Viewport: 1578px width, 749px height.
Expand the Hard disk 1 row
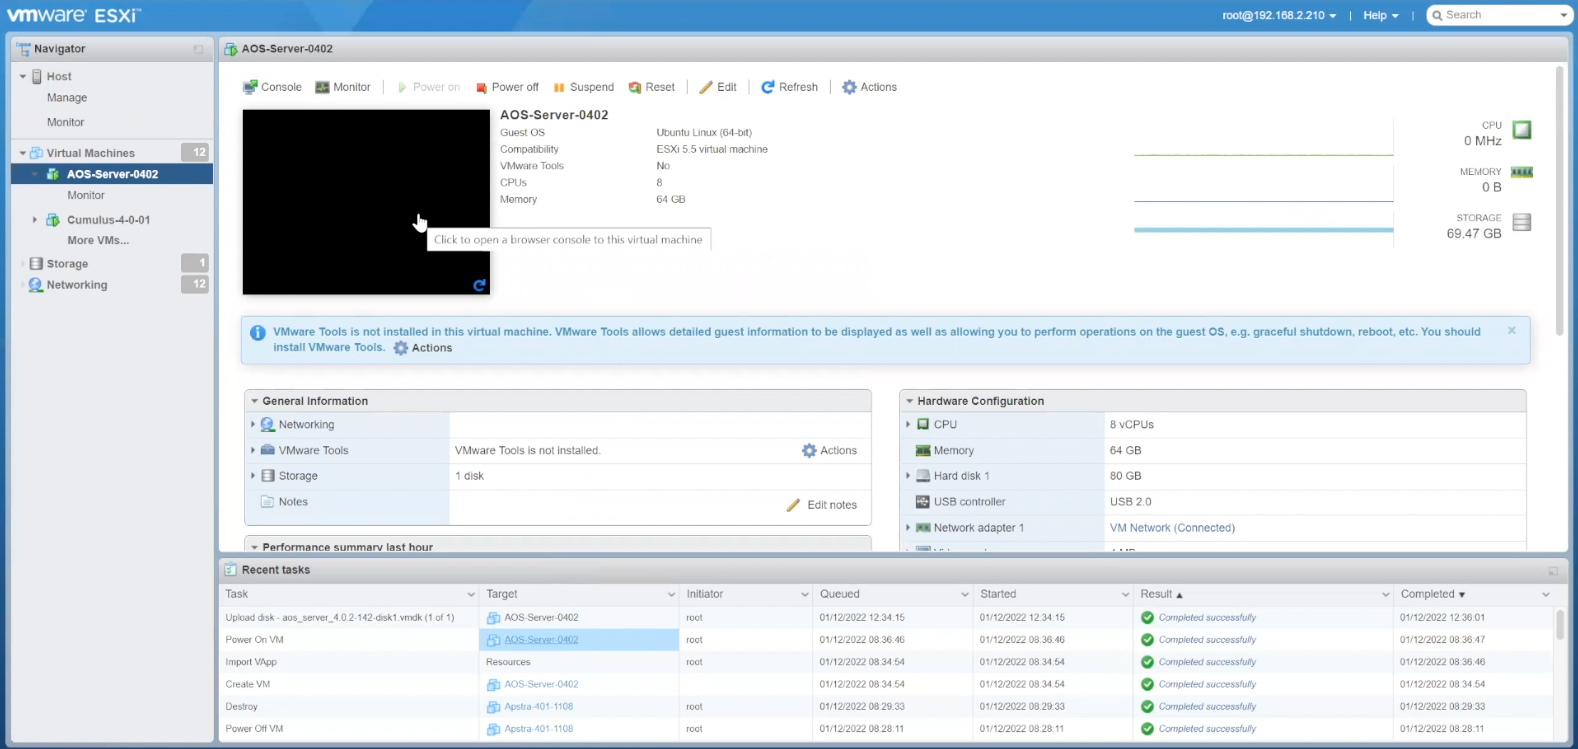[x=908, y=476]
